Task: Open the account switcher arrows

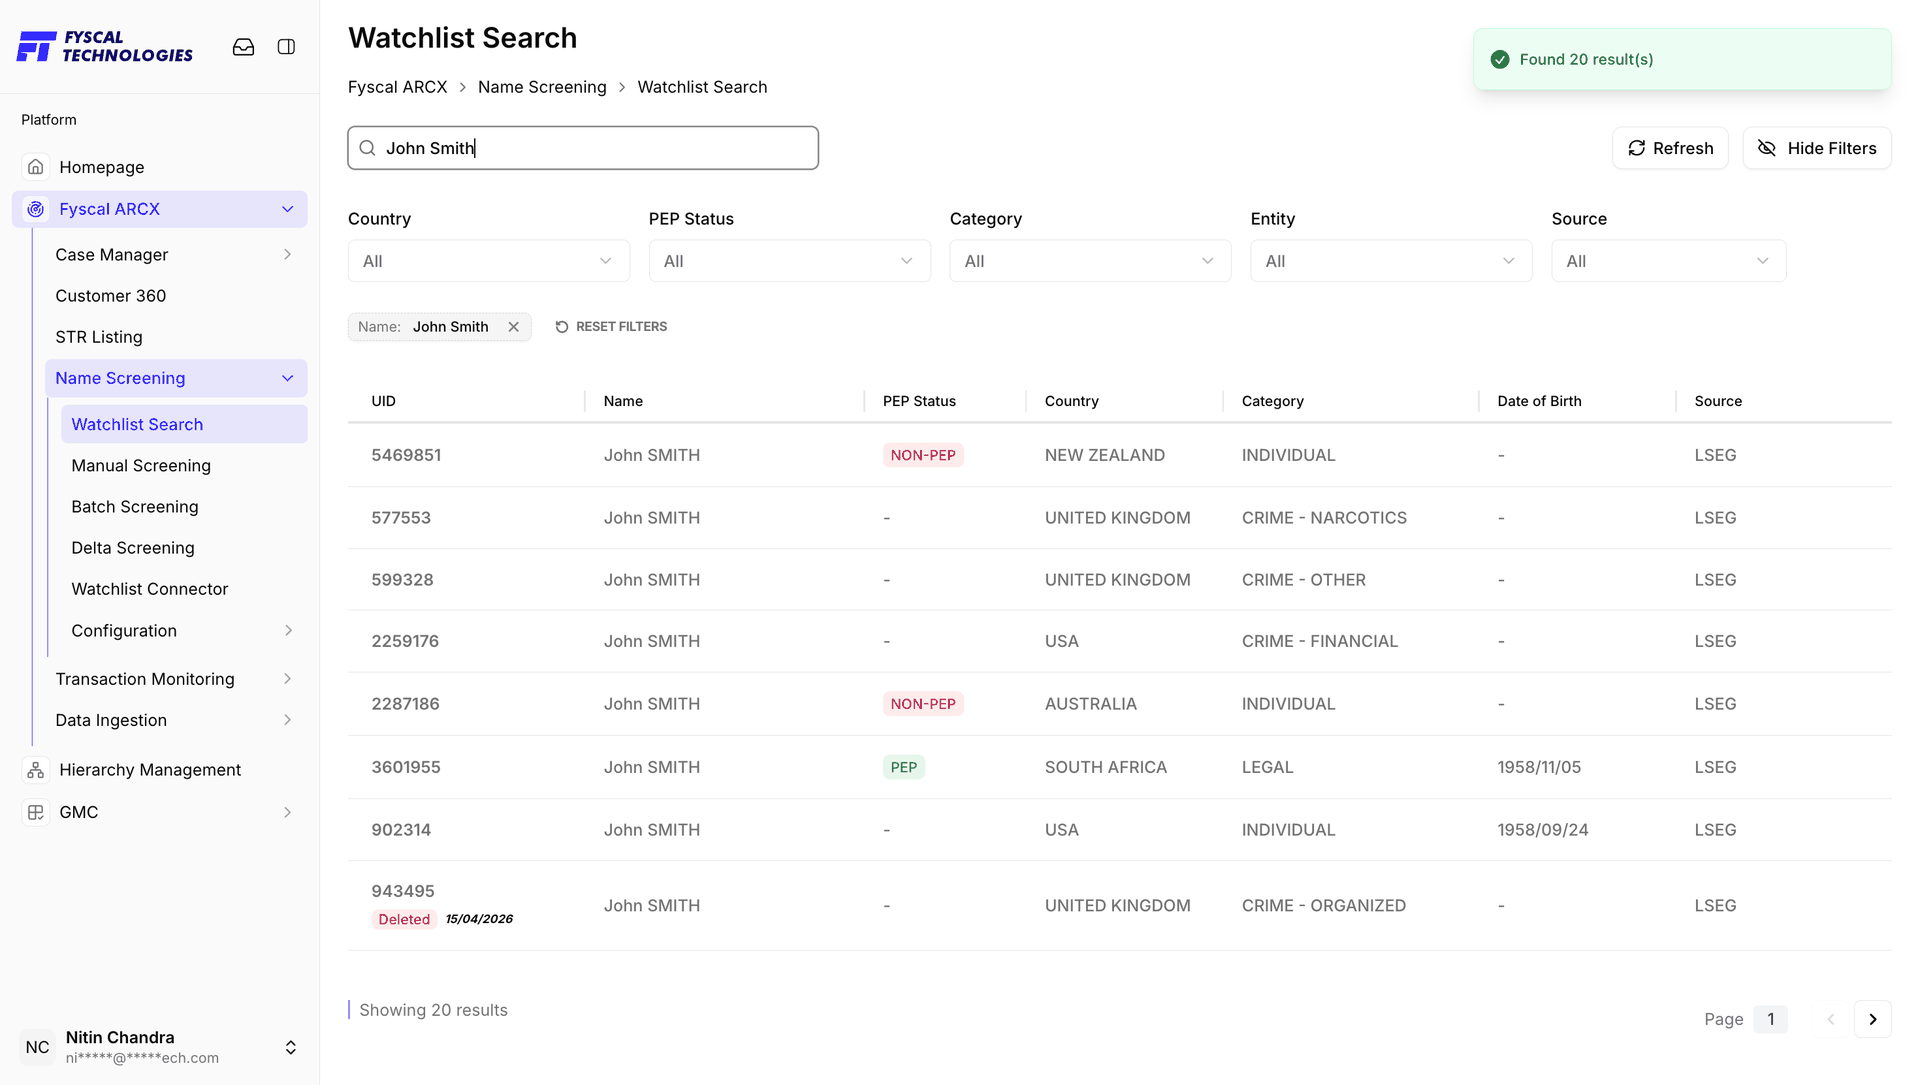Action: coord(291,1047)
